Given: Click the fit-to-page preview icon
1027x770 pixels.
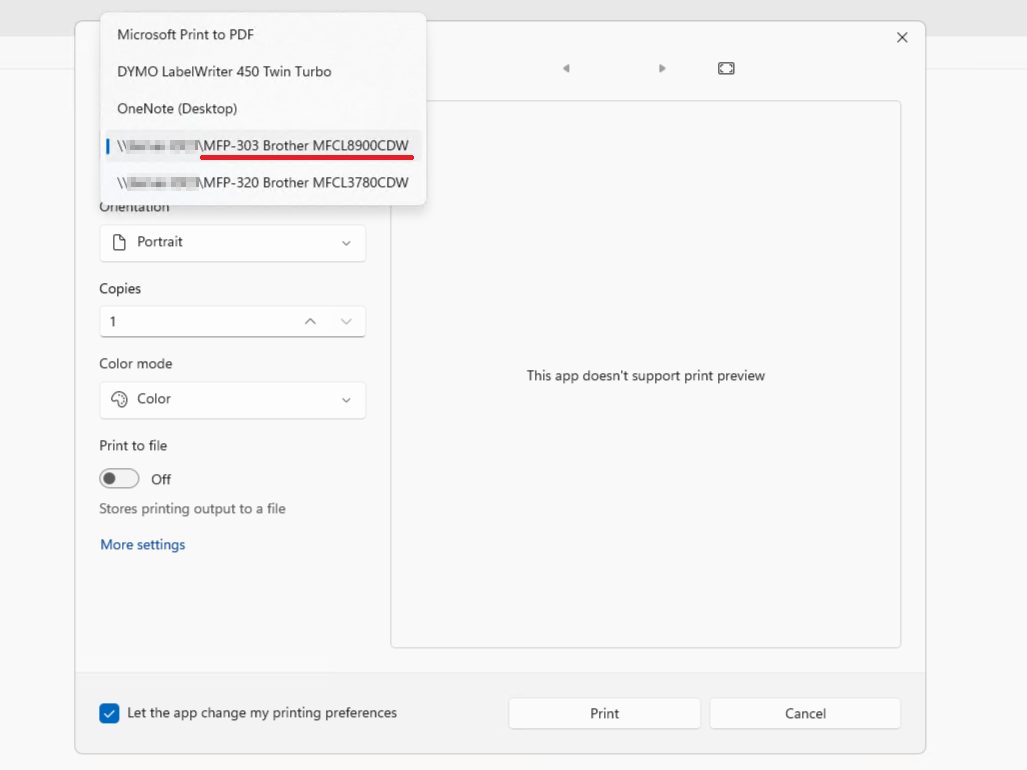Looking at the screenshot, I should [x=726, y=68].
